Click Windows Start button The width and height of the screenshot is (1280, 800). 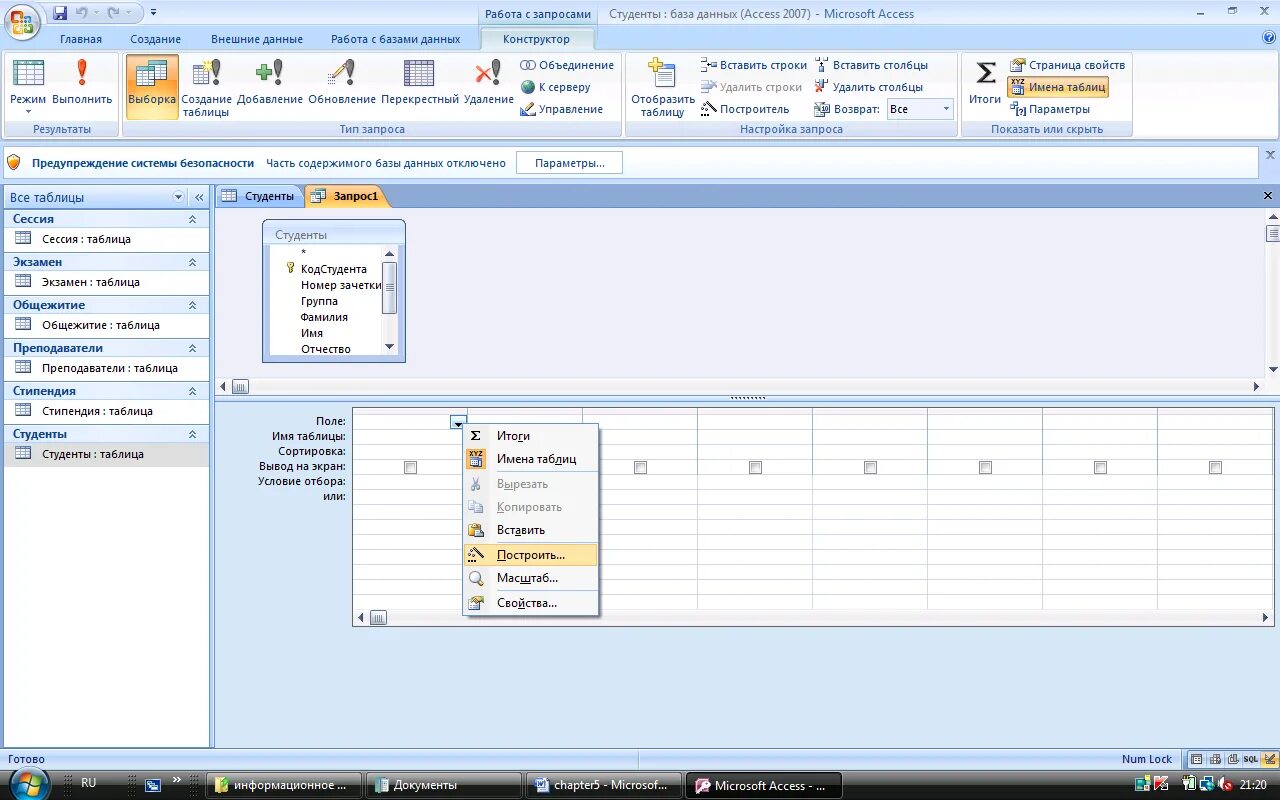coord(30,784)
